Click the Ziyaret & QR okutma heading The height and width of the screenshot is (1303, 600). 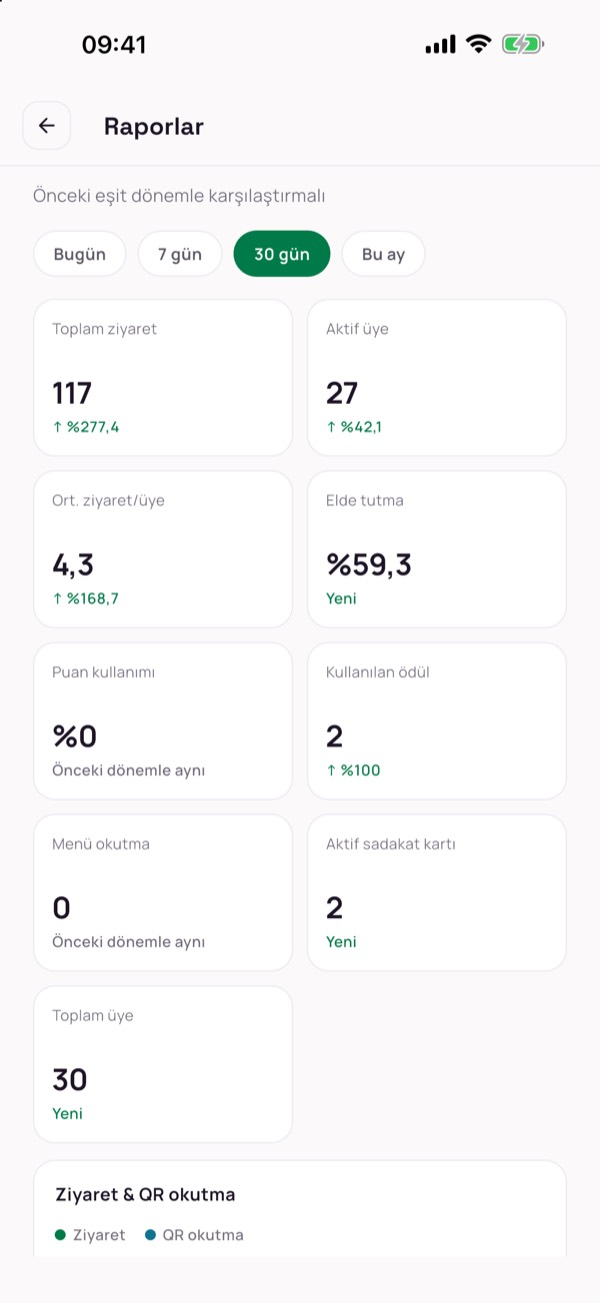coord(145,1195)
